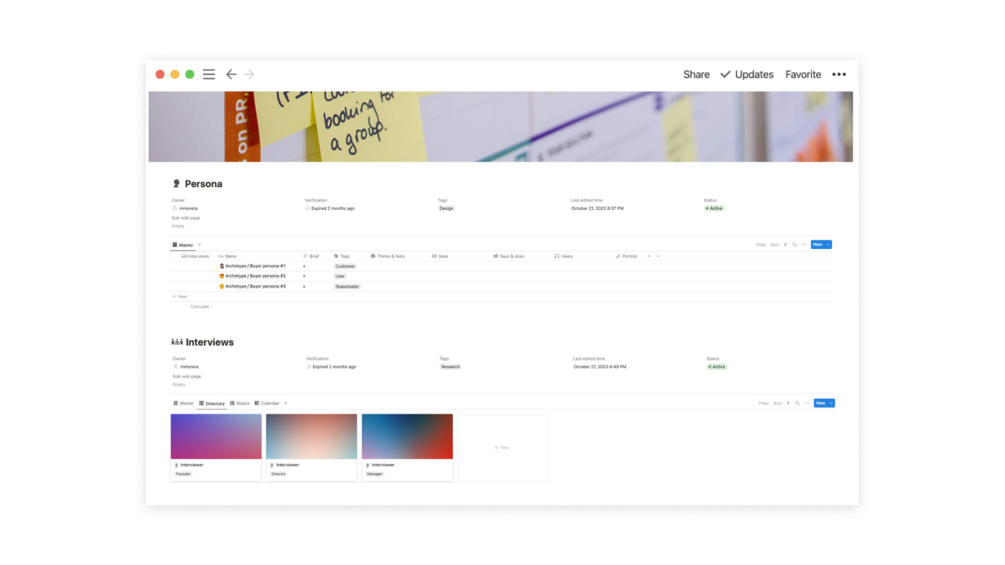
Task: Click the Brief column header
Action: [x=311, y=256]
